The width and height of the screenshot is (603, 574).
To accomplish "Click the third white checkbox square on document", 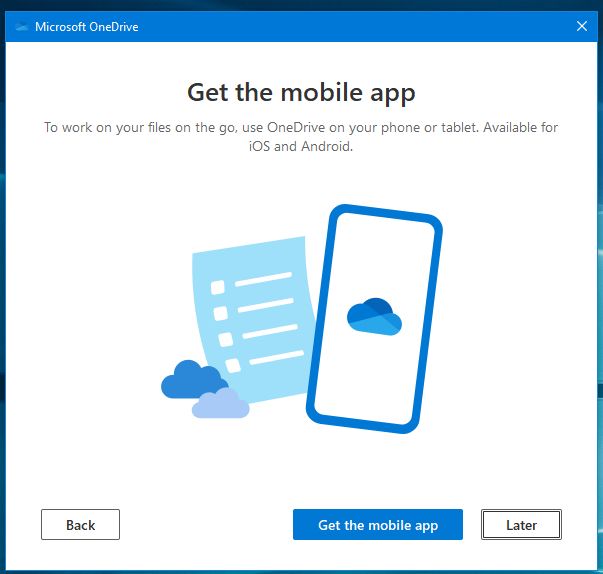I will (226, 339).
